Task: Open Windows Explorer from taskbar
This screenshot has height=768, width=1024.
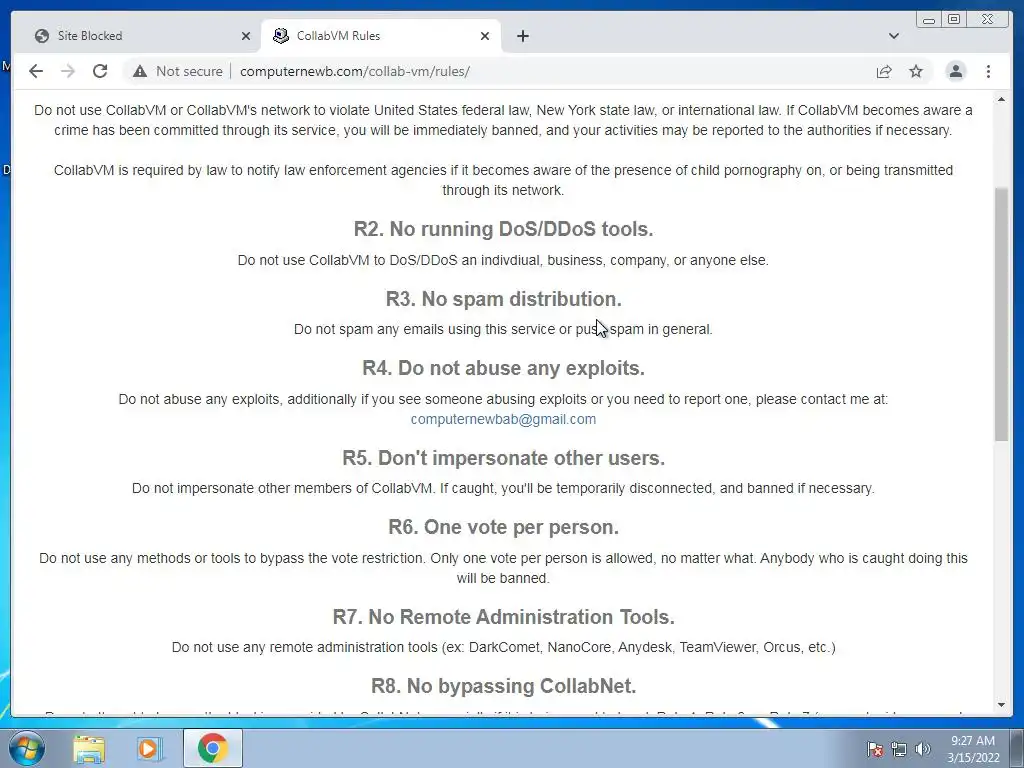Action: pyautogui.click(x=89, y=748)
